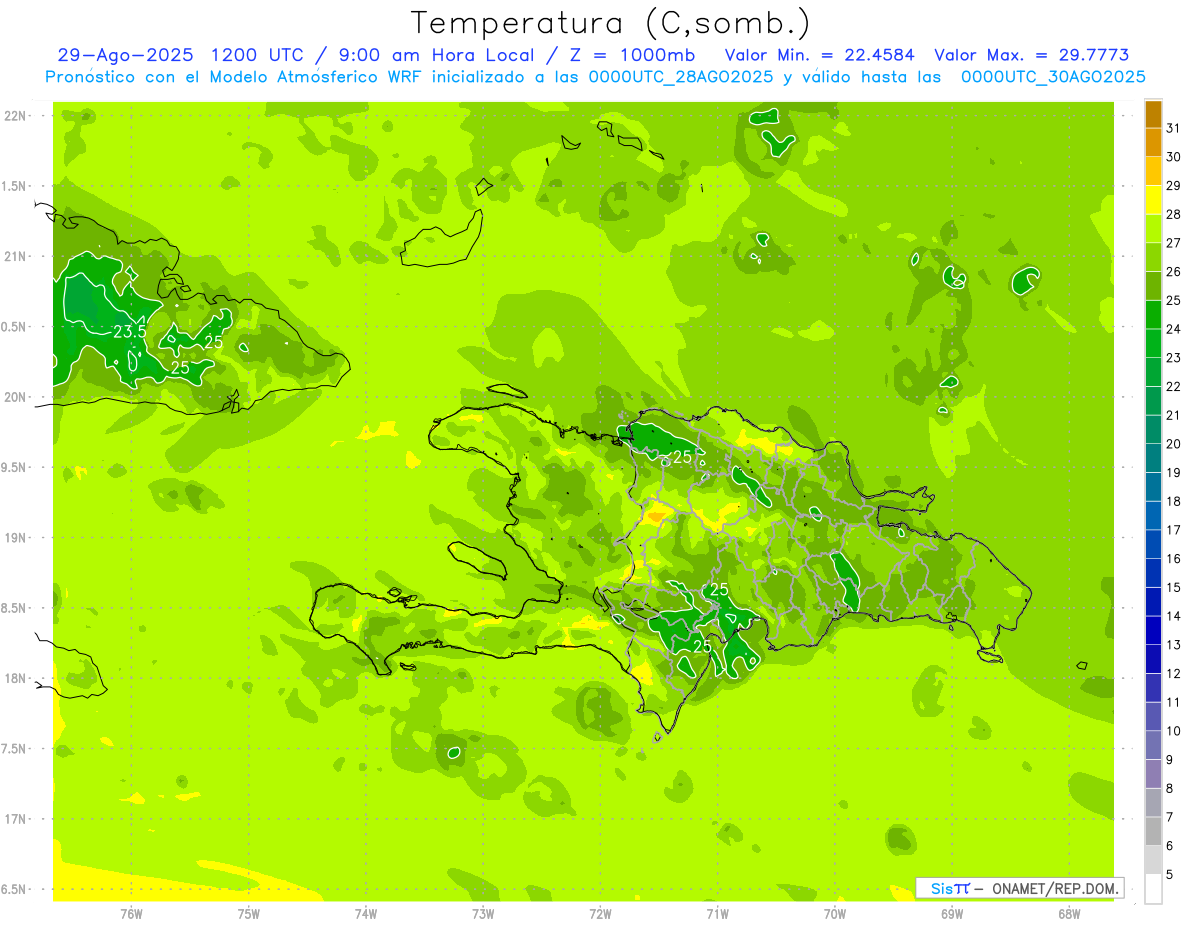
Task: Click the 28 label on the color scale
Action: (1173, 214)
